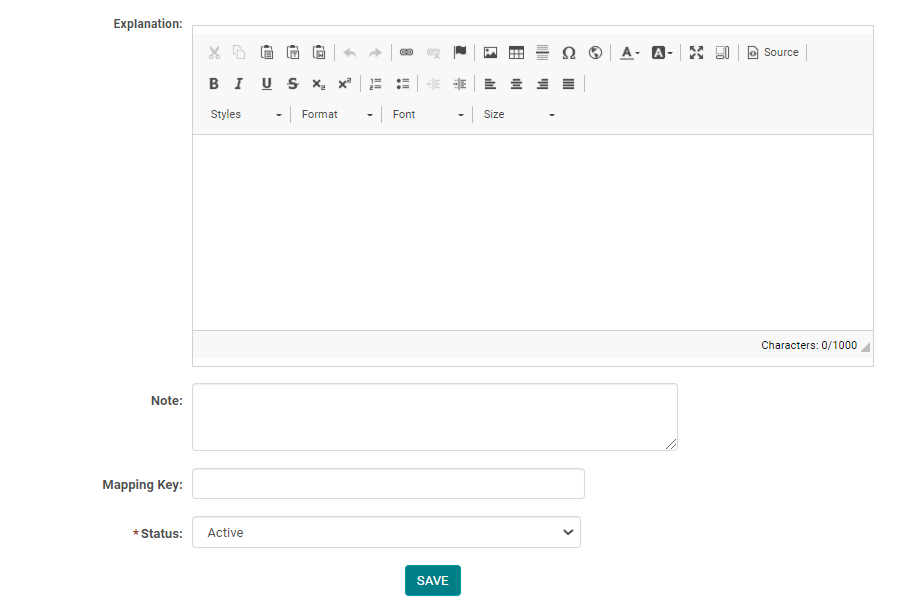Toggle the Source view button

click(x=773, y=53)
